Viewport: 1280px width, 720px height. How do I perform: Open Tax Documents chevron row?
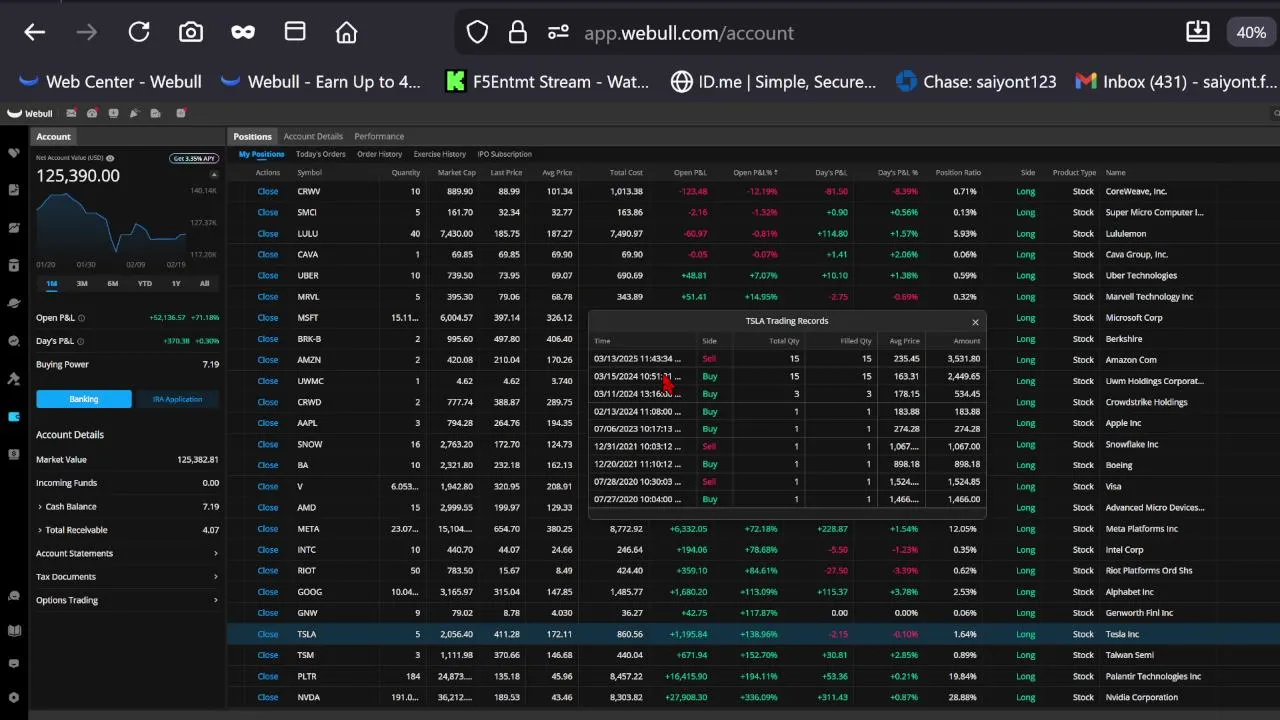point(127,577)
